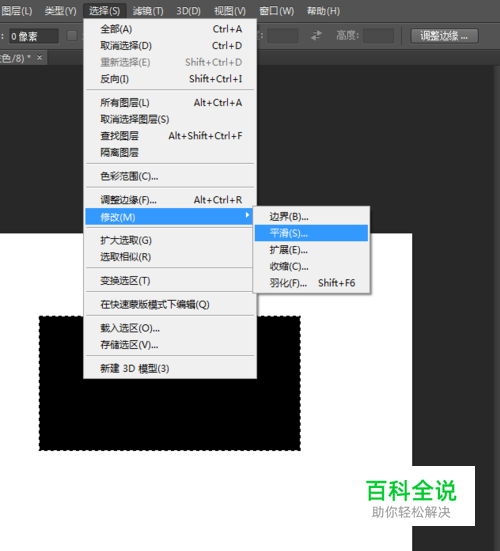The height and width of the screenshot is (551, 500).
Task: Click 在快速蒙版模式下编辑(Q)
Action: (170, 304)
